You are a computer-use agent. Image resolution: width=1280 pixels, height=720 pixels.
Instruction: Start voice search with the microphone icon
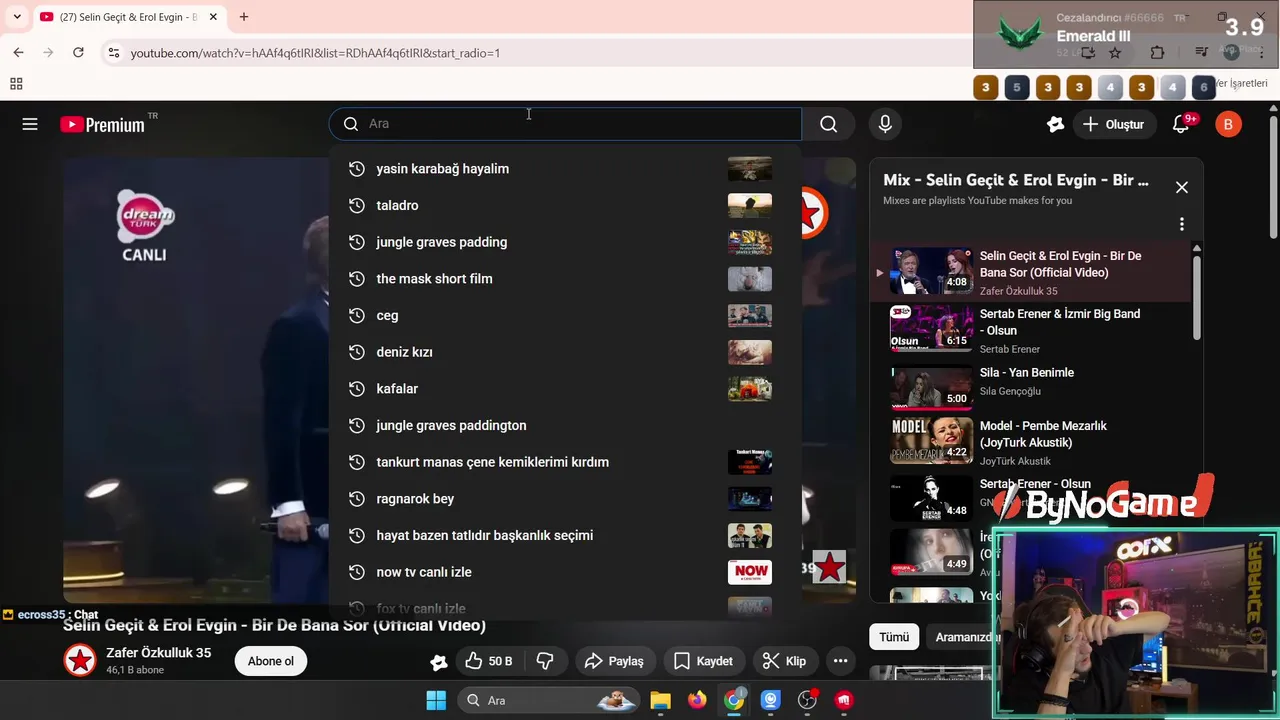885,124
